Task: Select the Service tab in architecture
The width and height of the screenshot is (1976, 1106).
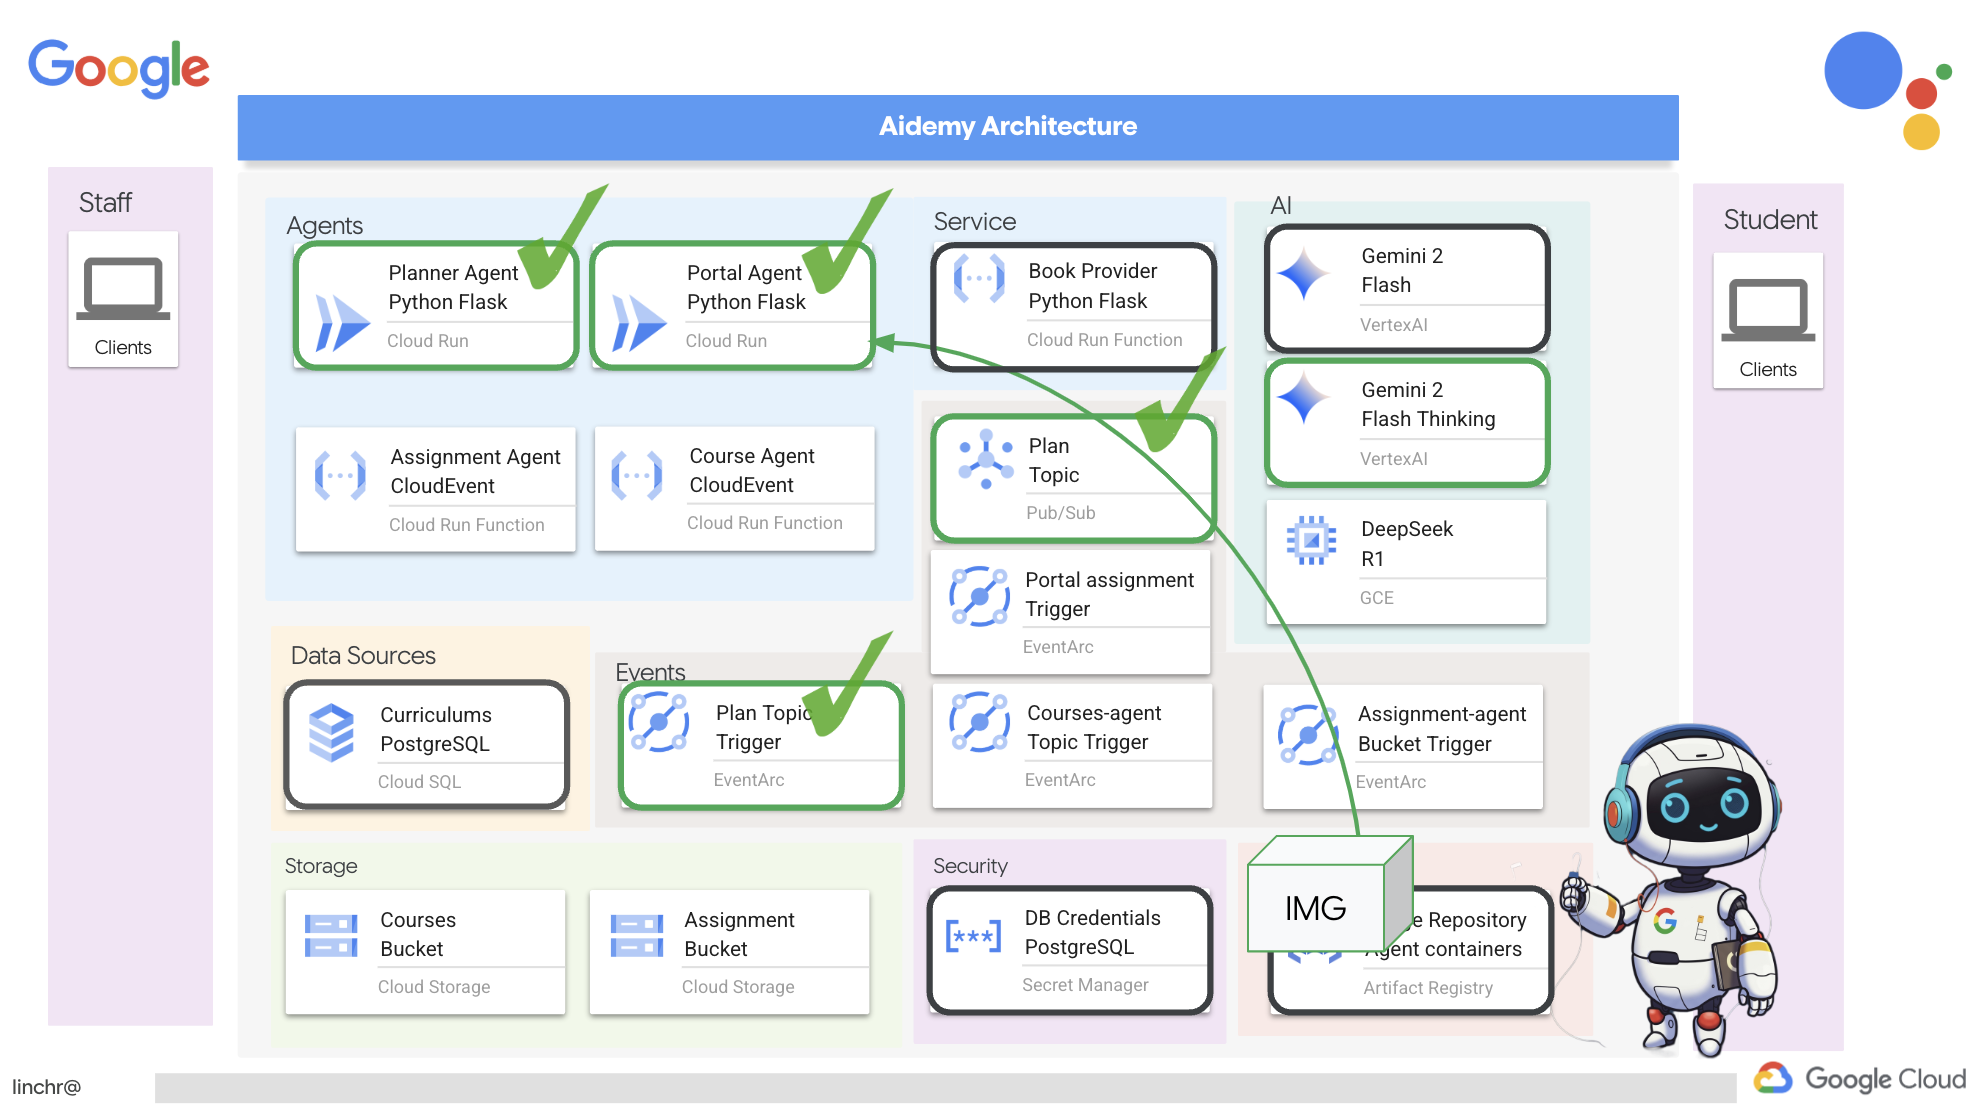Action: [x=972, y=221]
